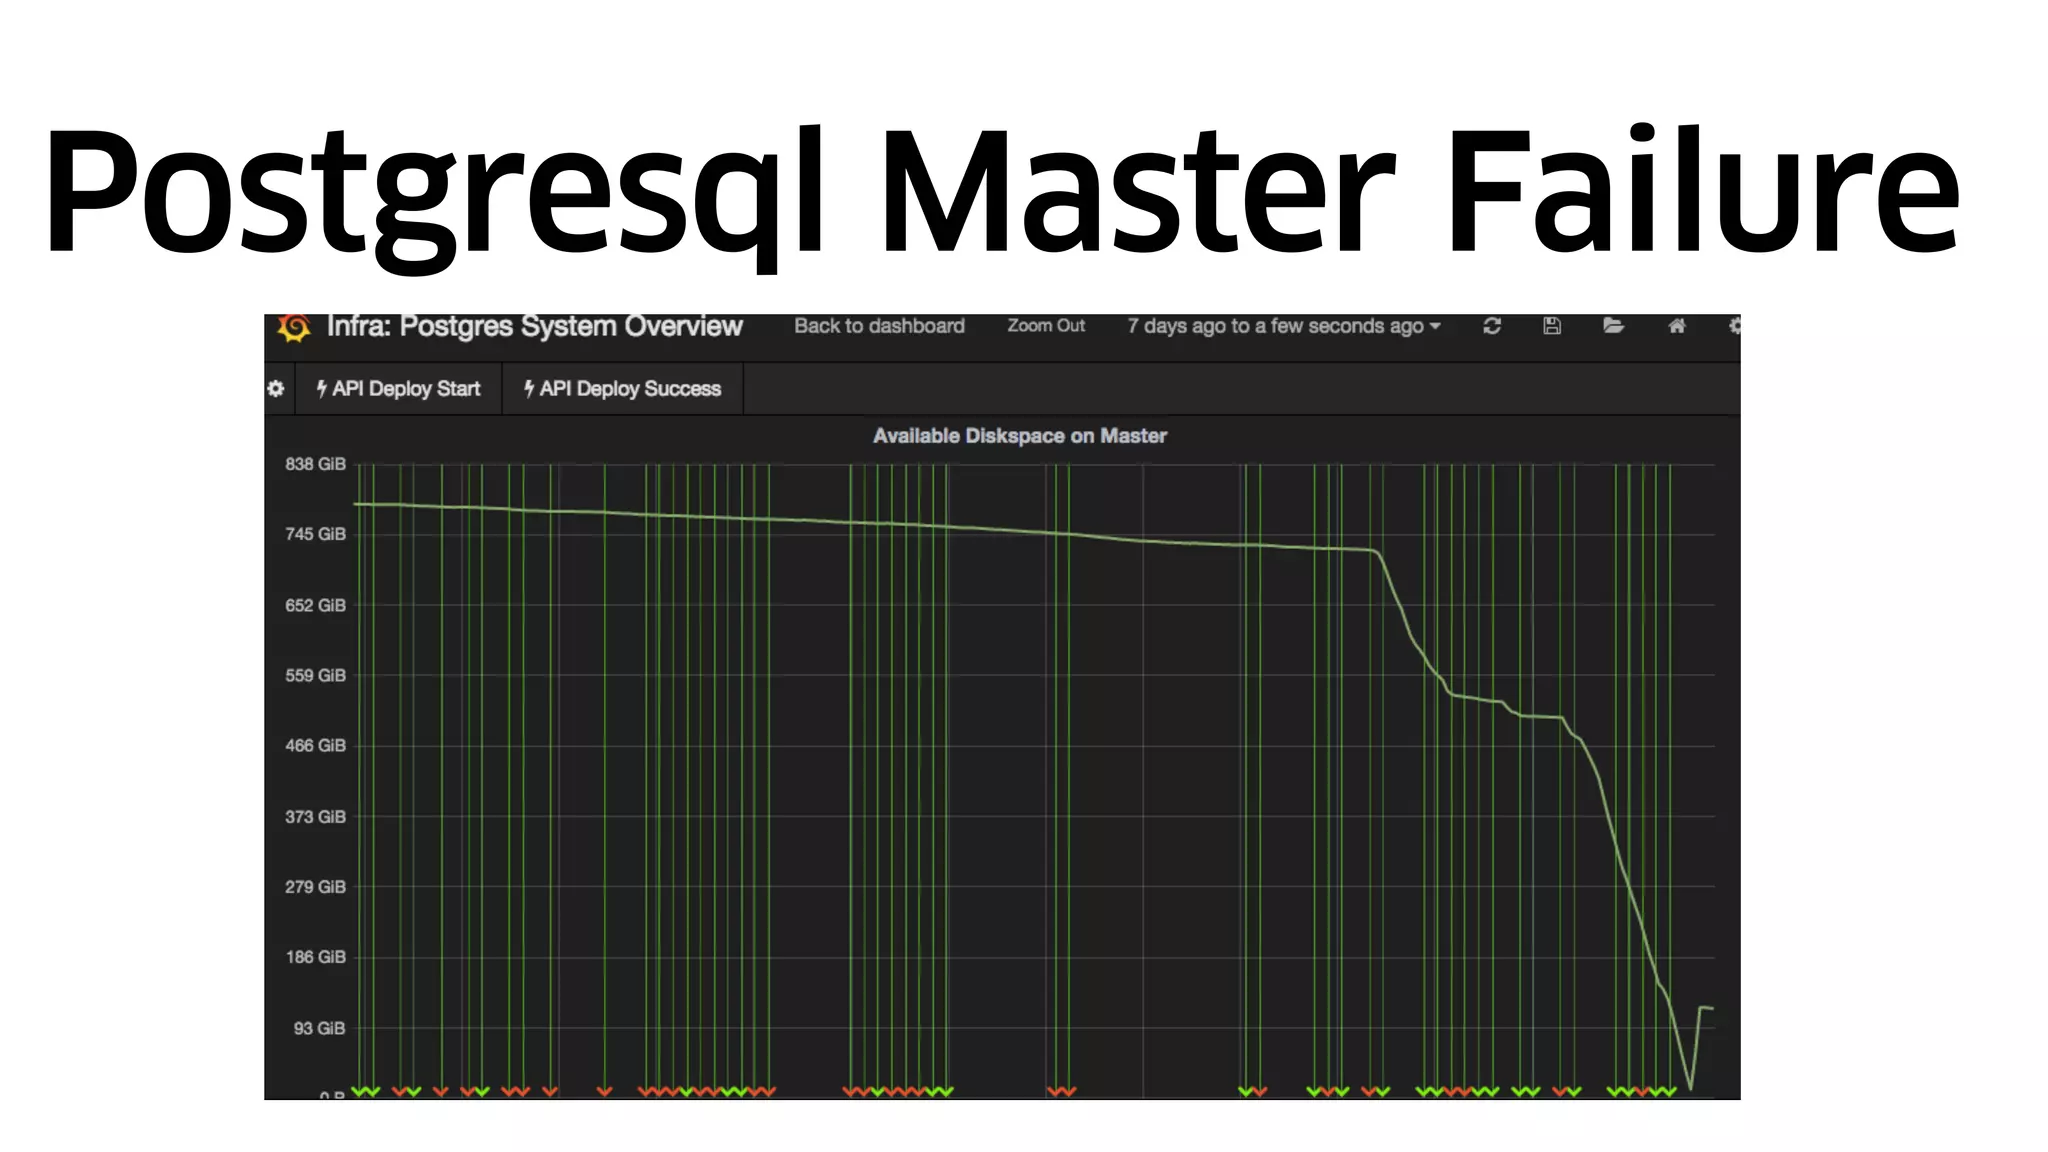The height and width of the screenshot is (1152, 2048).
Task: Toggle API Deploy Success annotation
Action: tap(622, 389)
